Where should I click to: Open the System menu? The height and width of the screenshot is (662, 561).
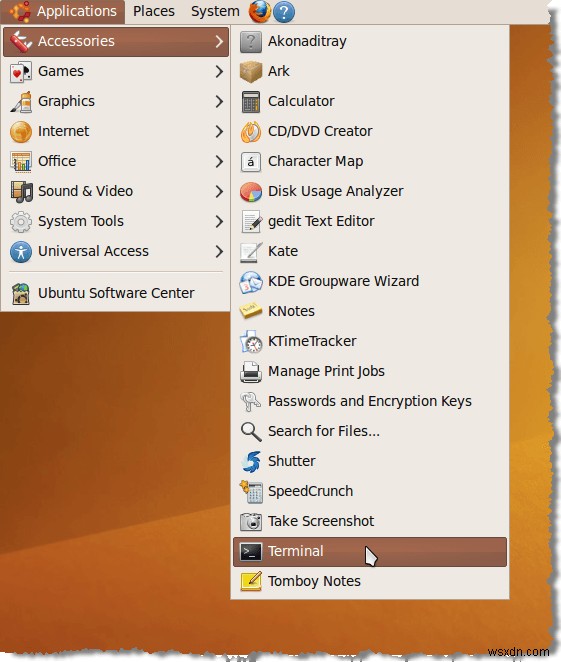pyautogui.click(x=215, y=11)
